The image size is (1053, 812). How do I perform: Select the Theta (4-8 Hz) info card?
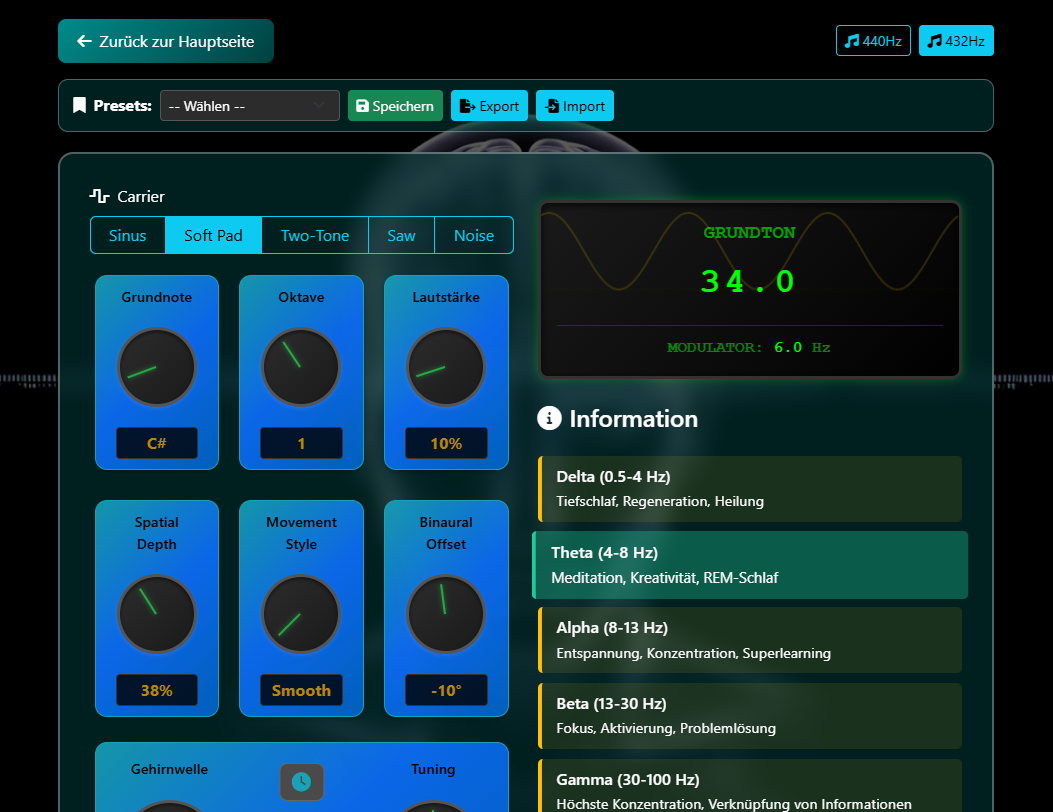[x=750, y=565]
